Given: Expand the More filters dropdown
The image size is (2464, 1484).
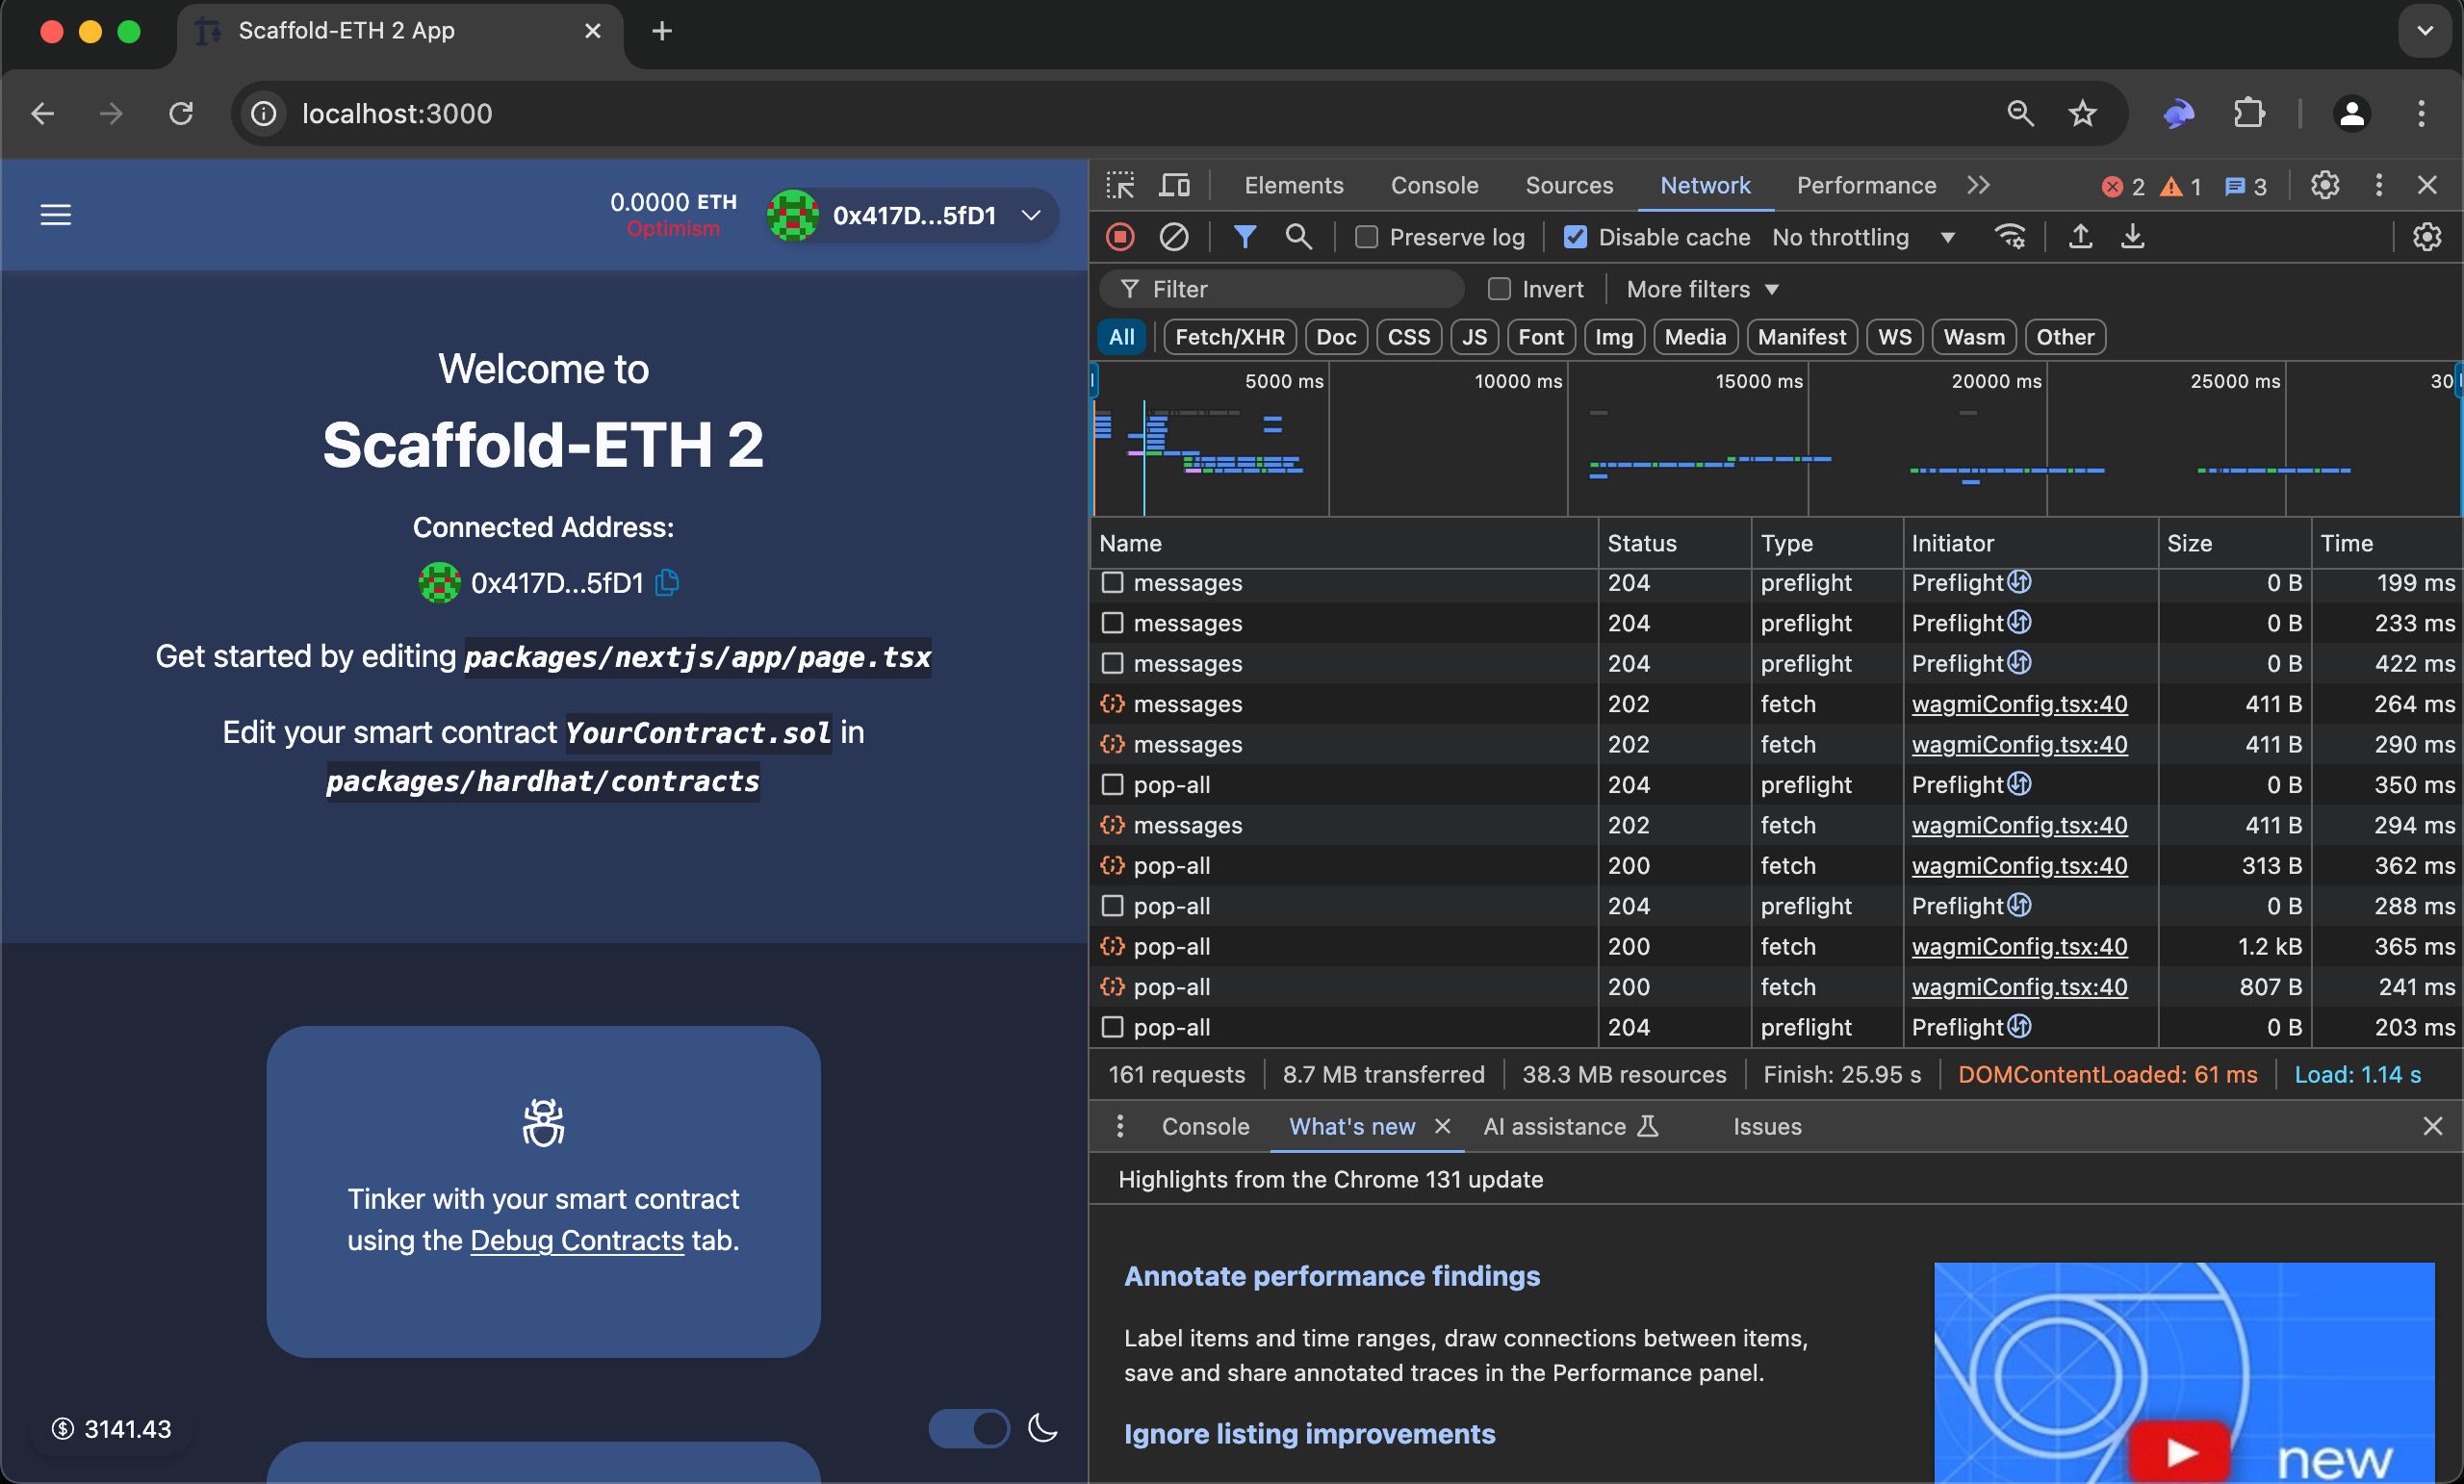Looking at the screenshot, I should (1702, 289).
